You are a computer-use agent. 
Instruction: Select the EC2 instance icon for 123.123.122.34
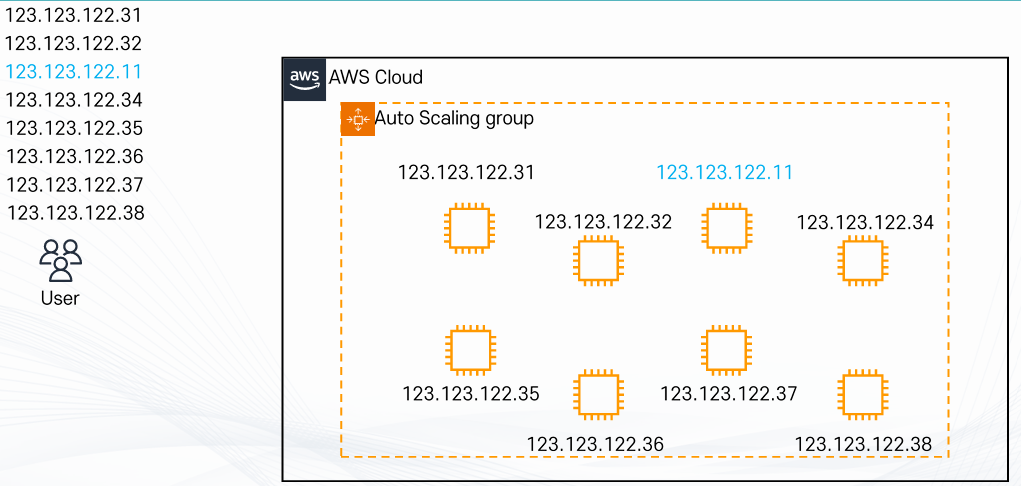point(863,261)
